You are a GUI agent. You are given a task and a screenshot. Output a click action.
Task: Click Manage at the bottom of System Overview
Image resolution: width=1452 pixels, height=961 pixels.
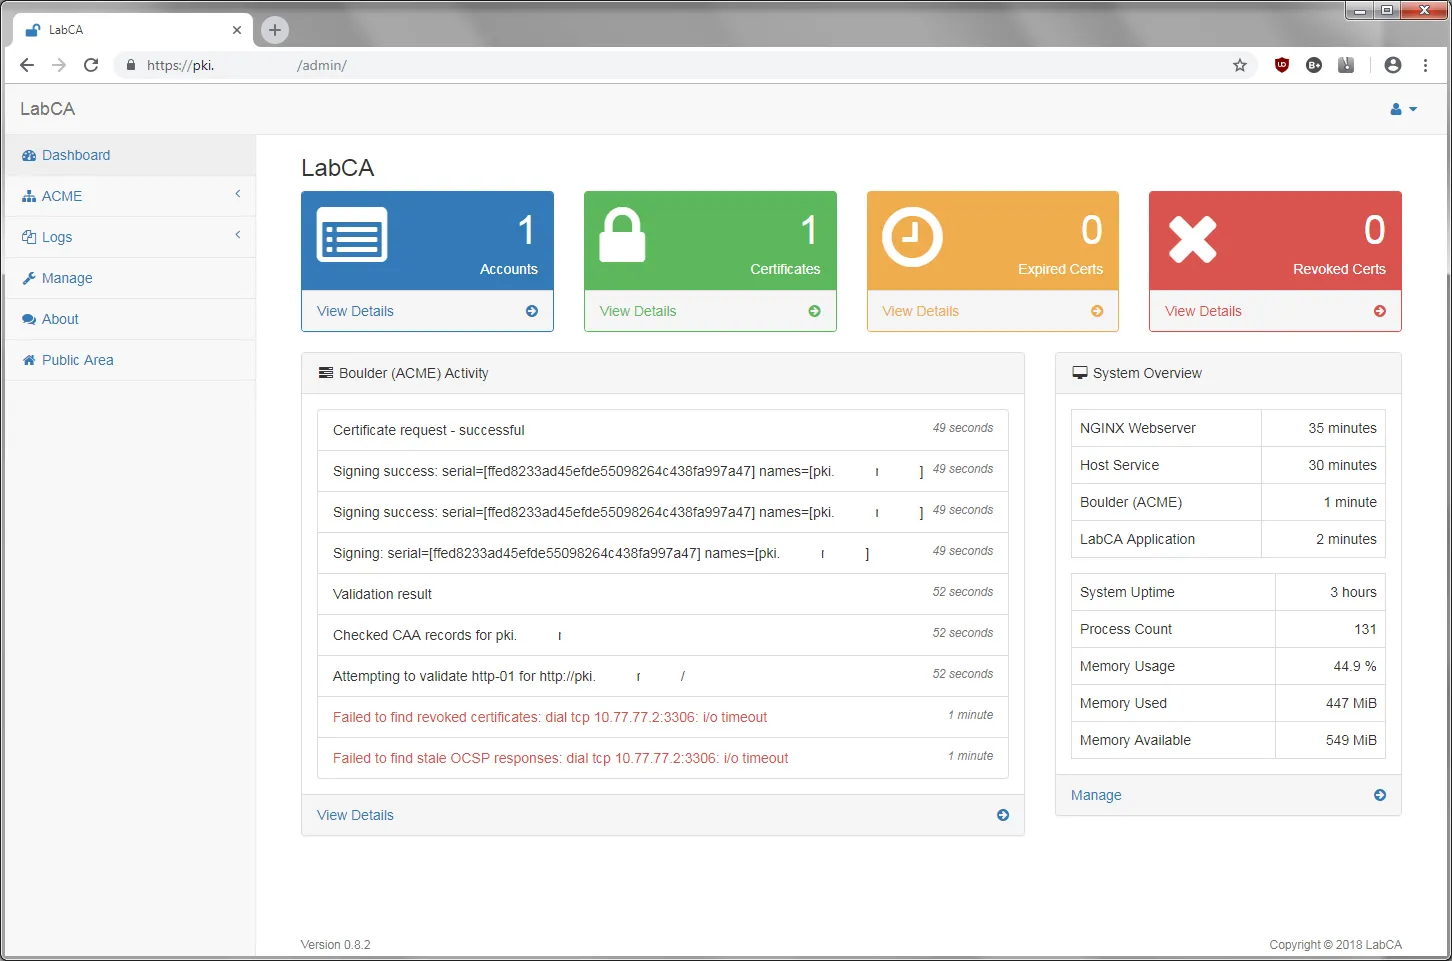click(x=1096, y=795)
